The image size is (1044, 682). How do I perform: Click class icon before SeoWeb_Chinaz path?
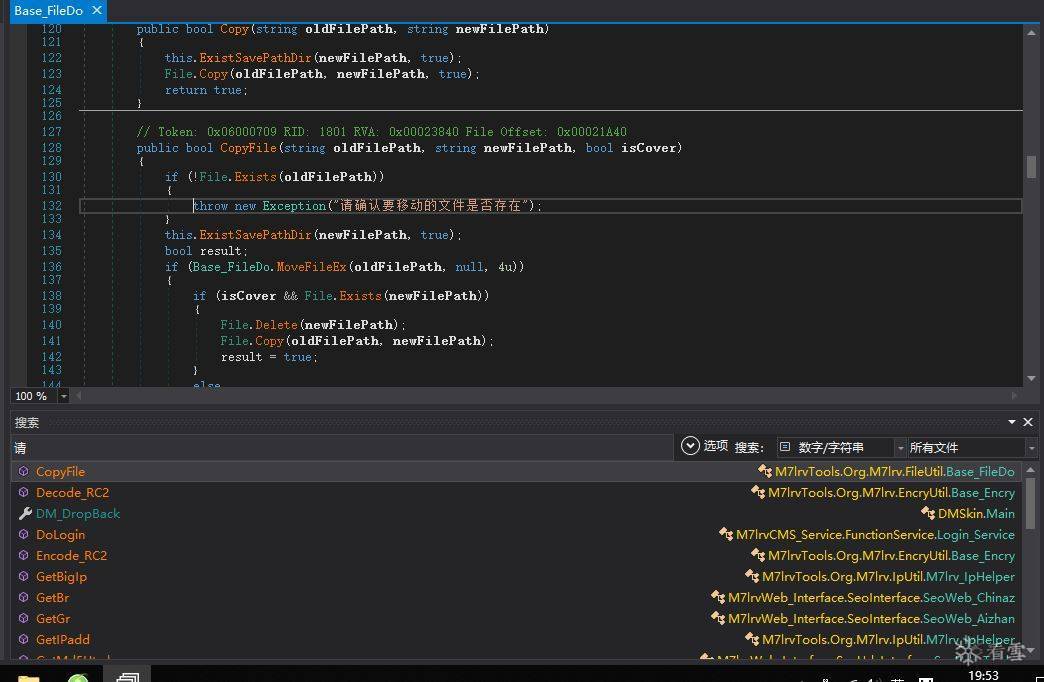[718, 597]
